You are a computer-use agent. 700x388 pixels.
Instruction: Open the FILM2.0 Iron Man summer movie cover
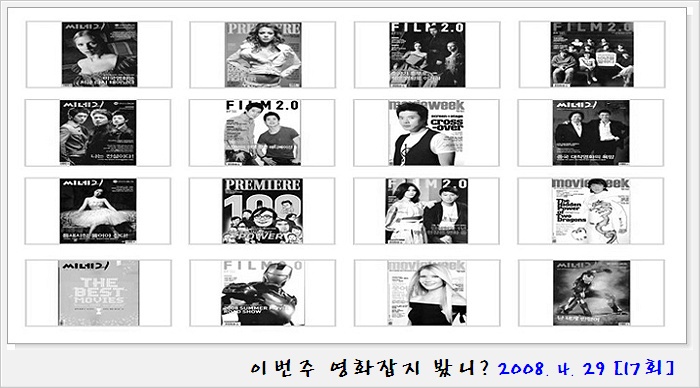pyautogui.click(x=262, y=293)
